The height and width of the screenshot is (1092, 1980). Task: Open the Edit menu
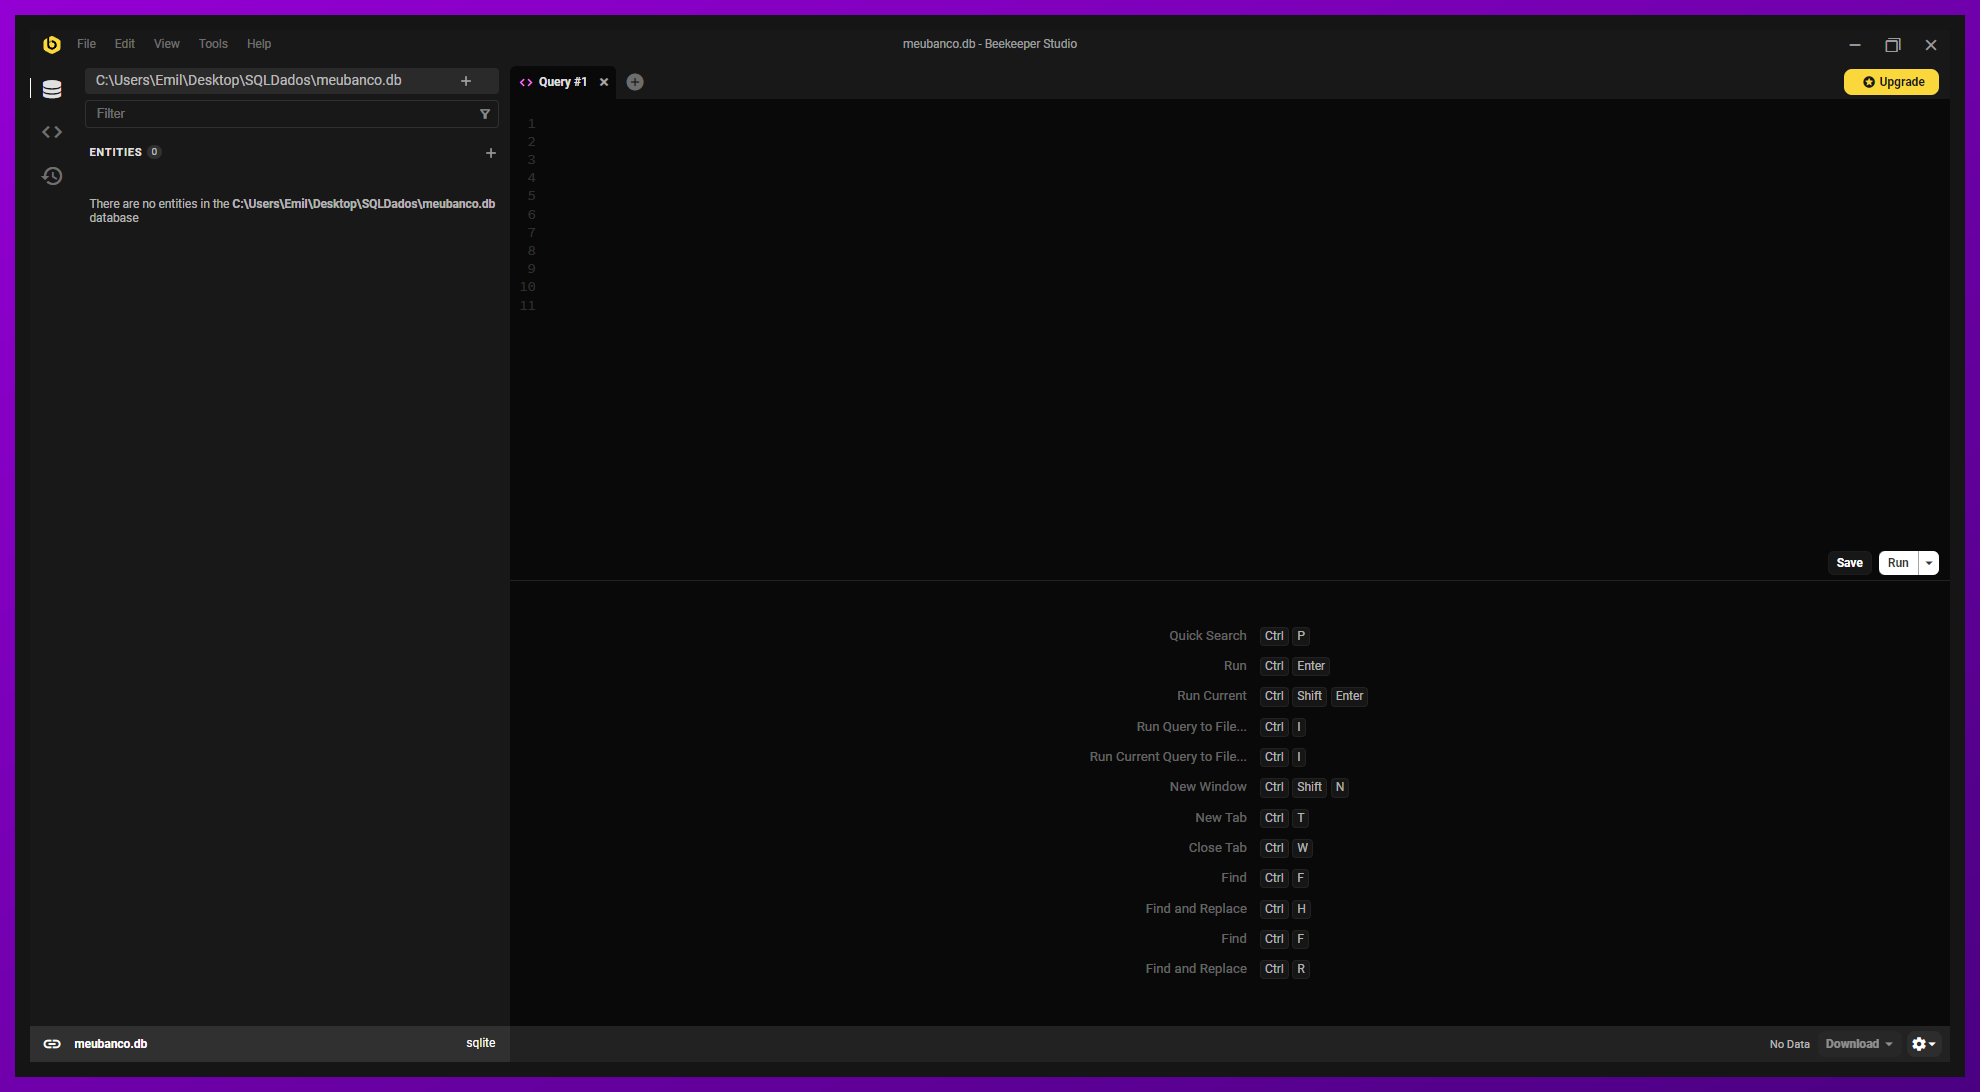[x=125, y=44]
